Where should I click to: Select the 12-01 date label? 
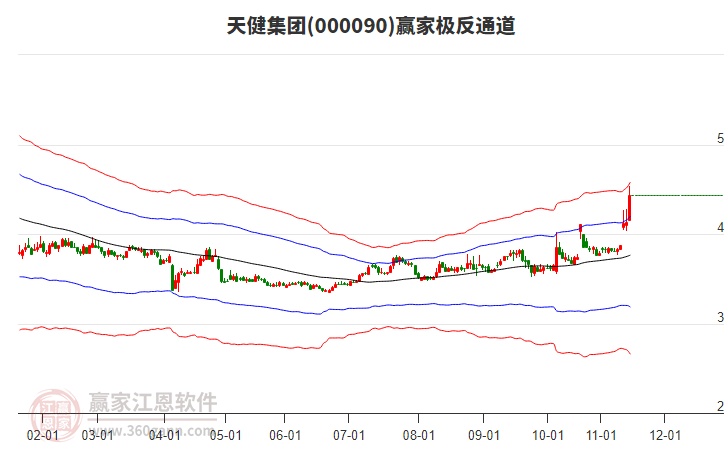click(665, 435)
